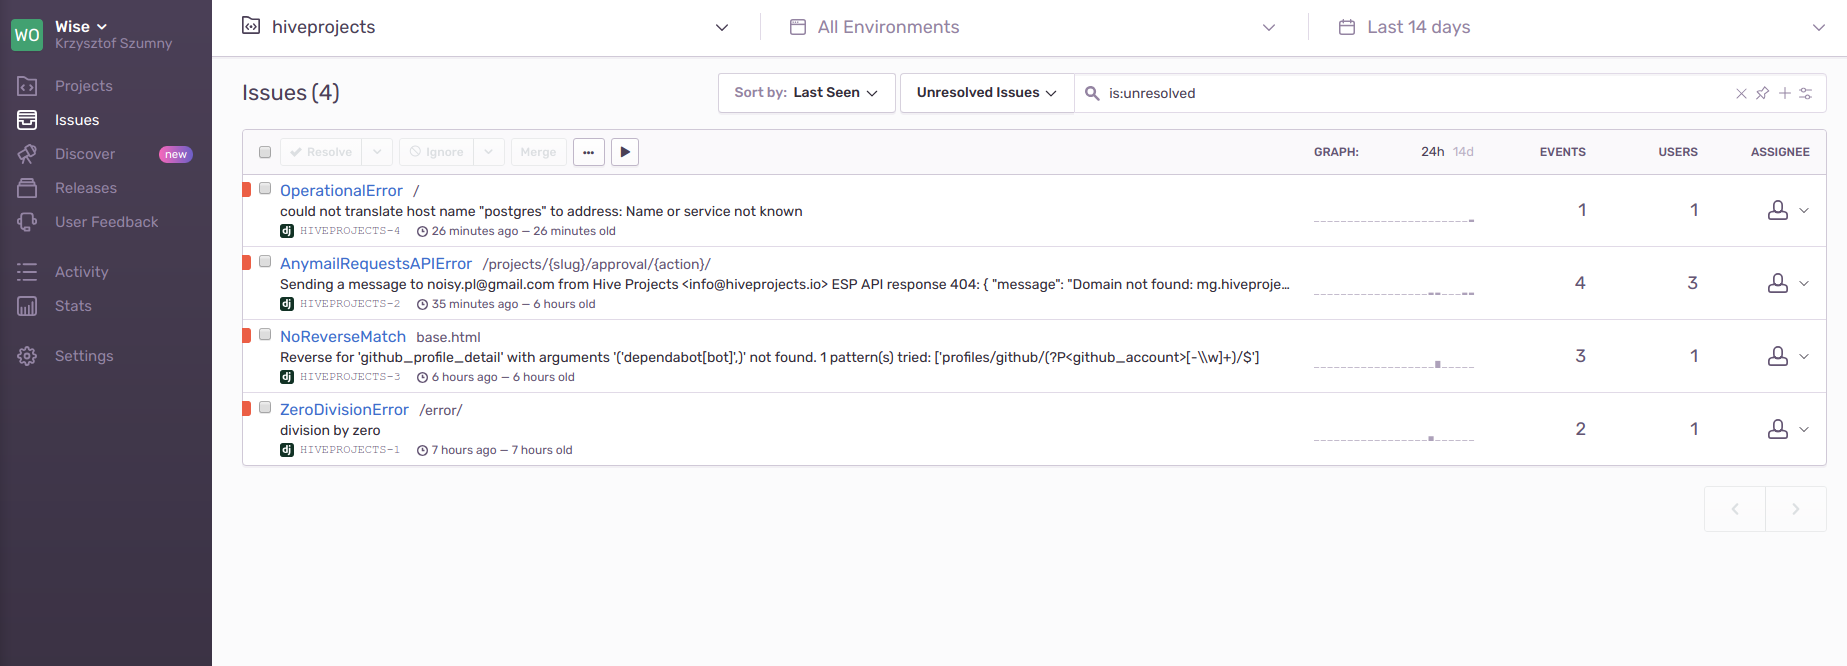Image resolution: width=1847 pixels, height=666 pixels.
Task: Click the Discover telescope icon
Action: (27, 154)
